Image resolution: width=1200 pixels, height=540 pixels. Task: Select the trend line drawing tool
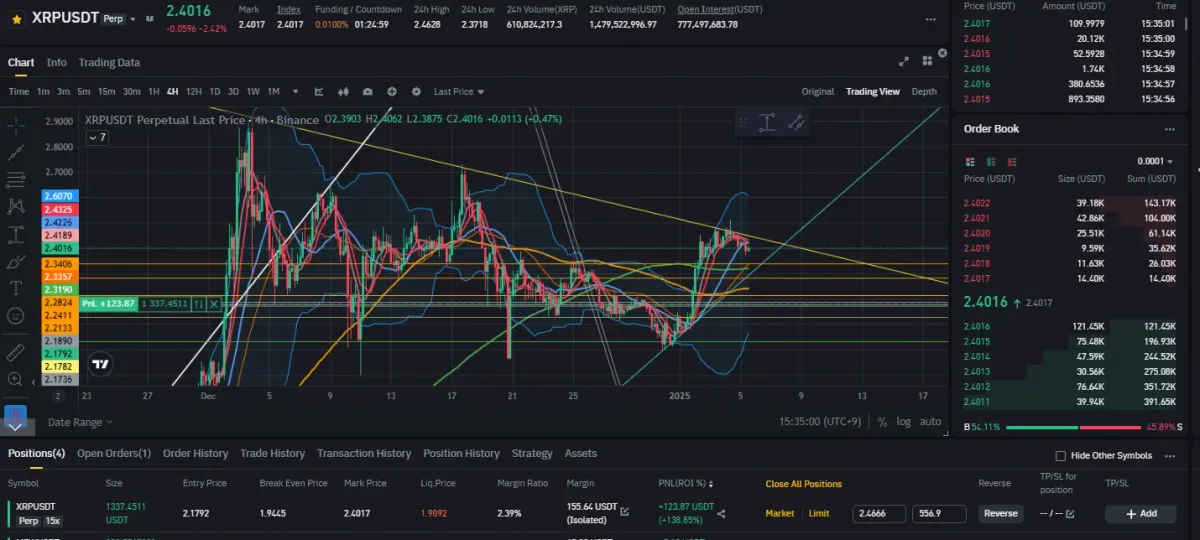pos(16,153)
